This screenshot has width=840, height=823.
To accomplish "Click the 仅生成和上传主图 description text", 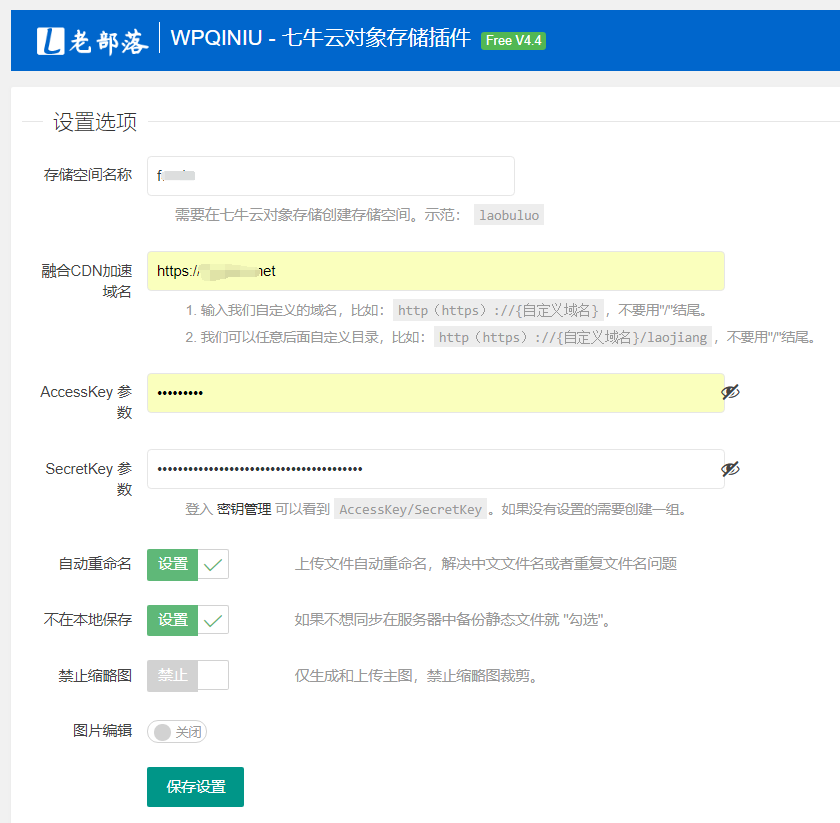I will tap(416, 676).
